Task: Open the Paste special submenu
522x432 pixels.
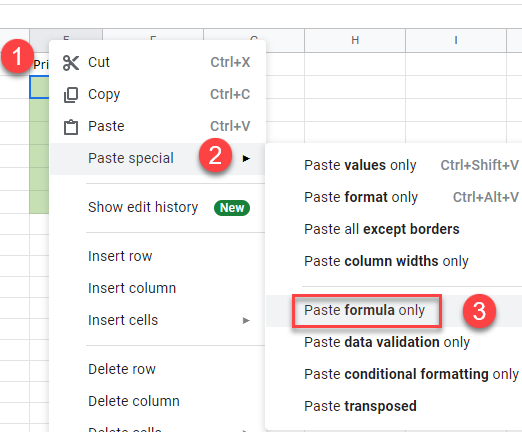Action: [x=157, y=158]
